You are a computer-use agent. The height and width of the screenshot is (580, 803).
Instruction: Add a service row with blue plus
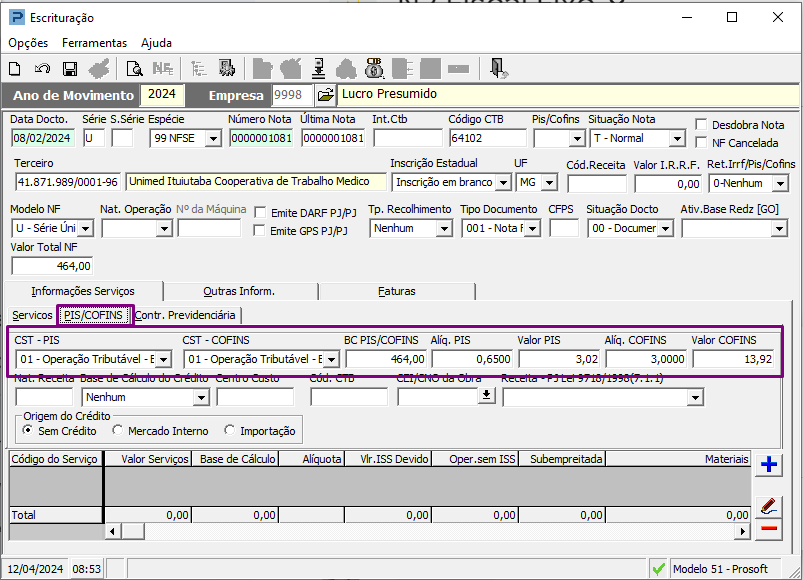click(769, 464)
